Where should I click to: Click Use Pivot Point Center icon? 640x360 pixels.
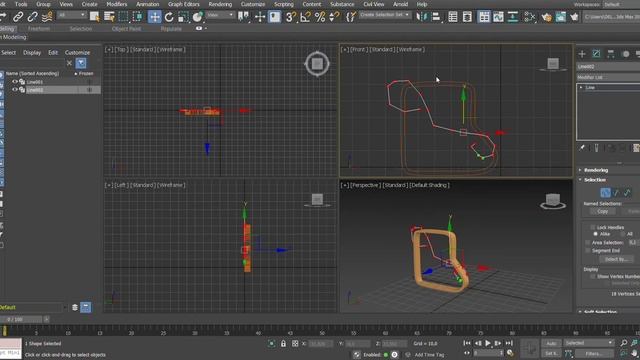[x=243, y=17]
